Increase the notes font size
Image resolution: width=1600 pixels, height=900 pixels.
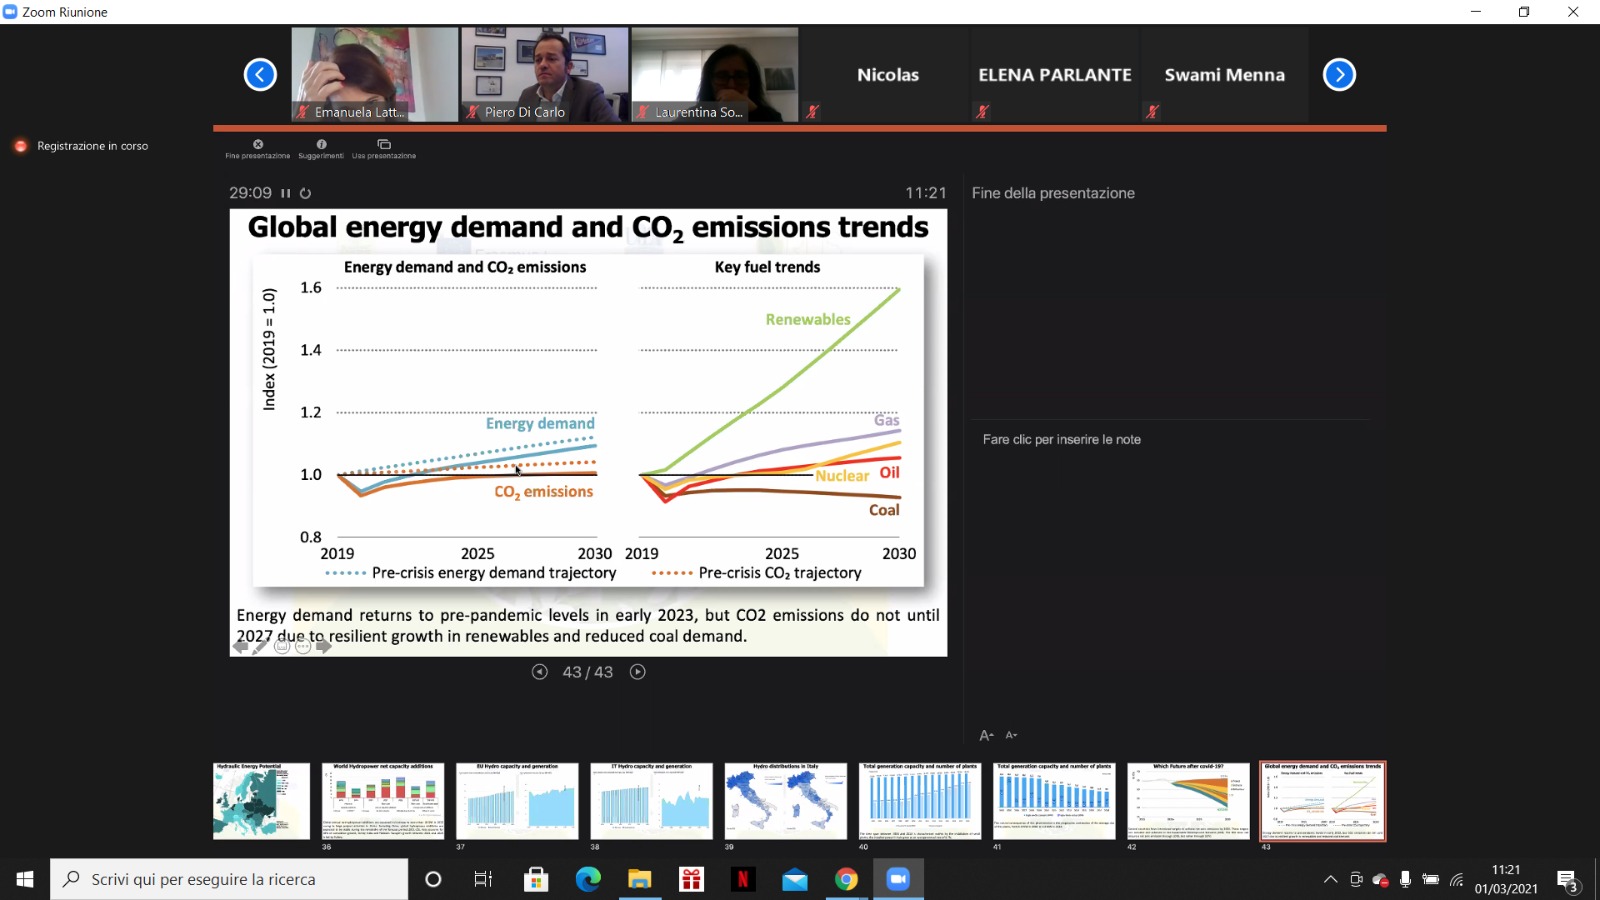(x=986, y=735)
